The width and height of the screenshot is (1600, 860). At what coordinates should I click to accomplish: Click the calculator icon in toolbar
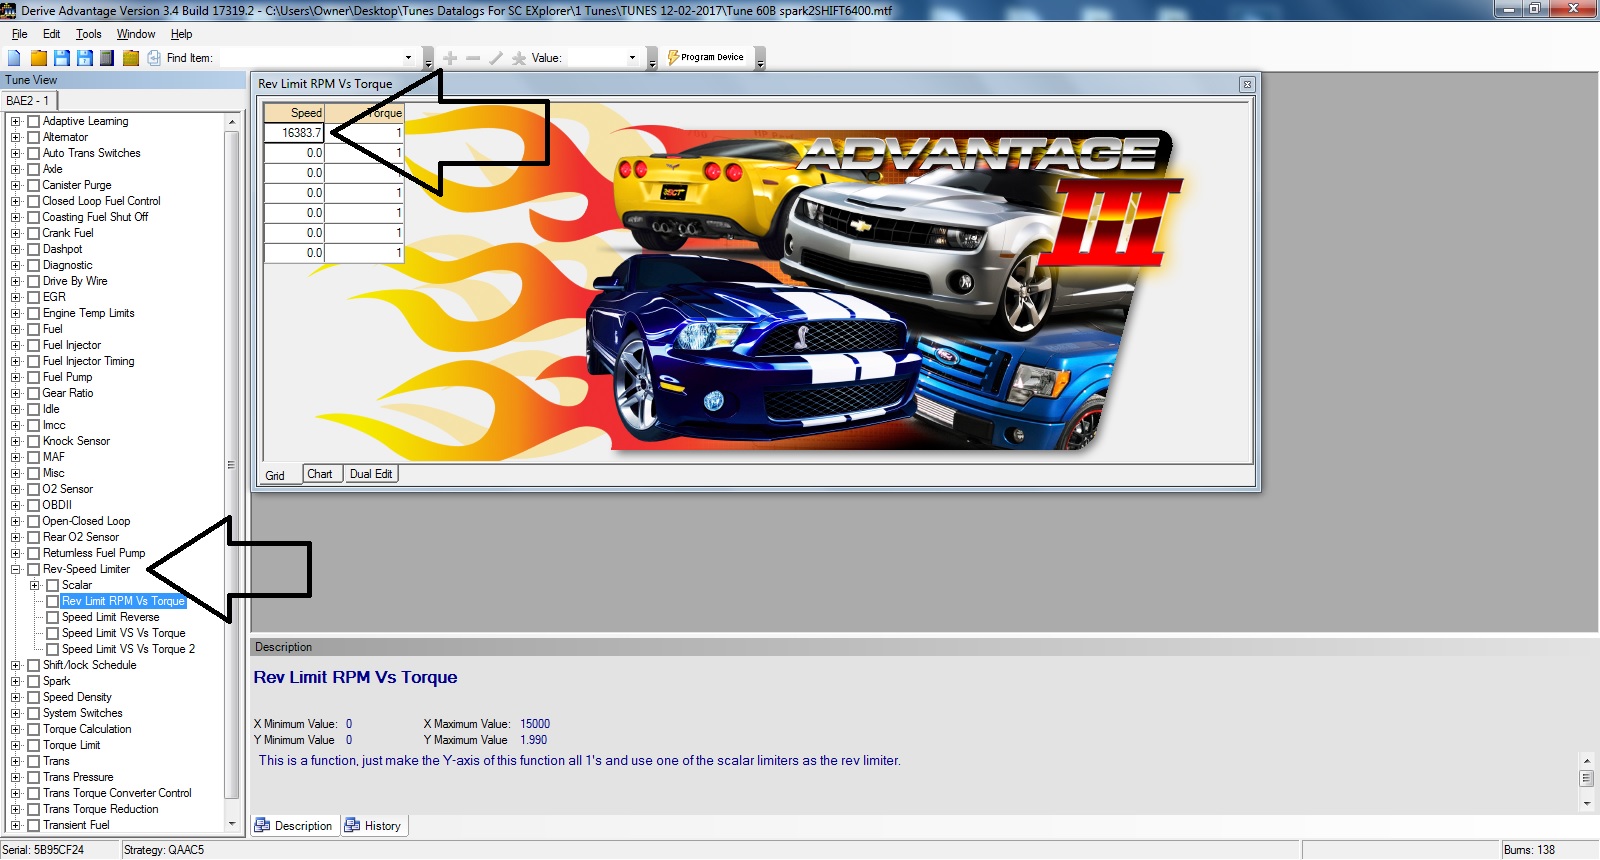[x=107, y=58]
